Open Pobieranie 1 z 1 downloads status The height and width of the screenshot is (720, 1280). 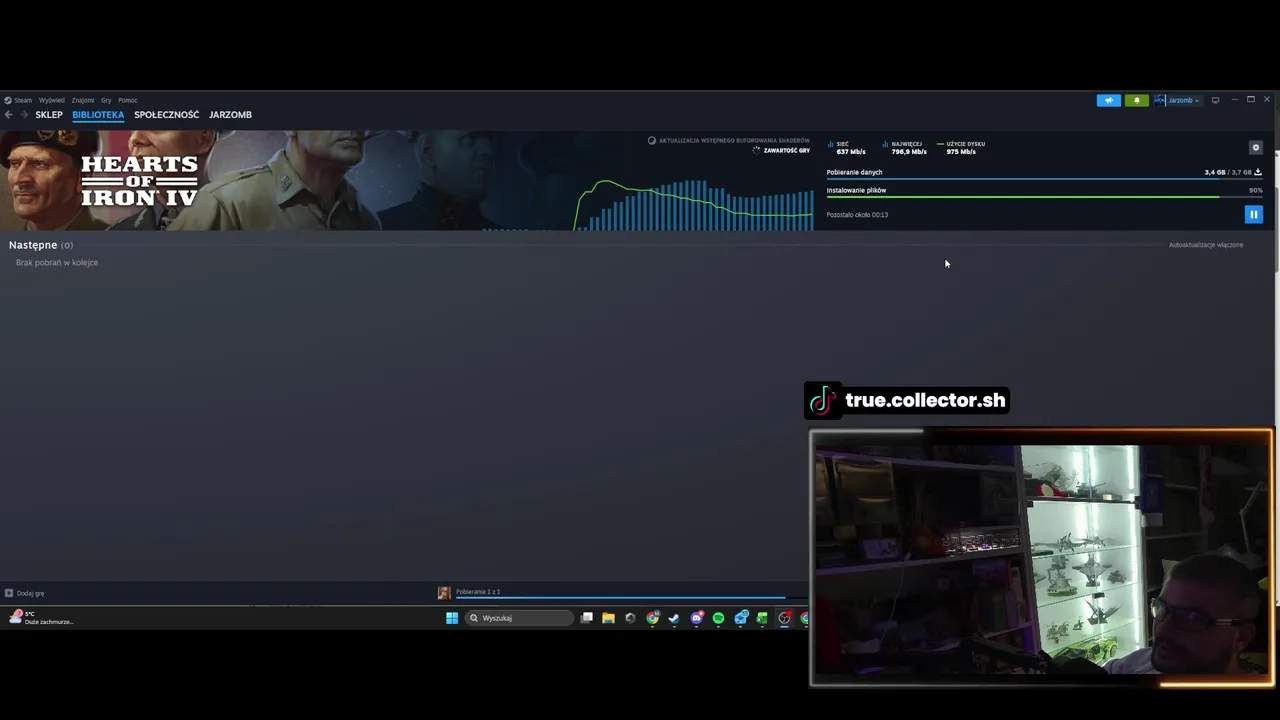pyautogui.click(x=478, y=592)
